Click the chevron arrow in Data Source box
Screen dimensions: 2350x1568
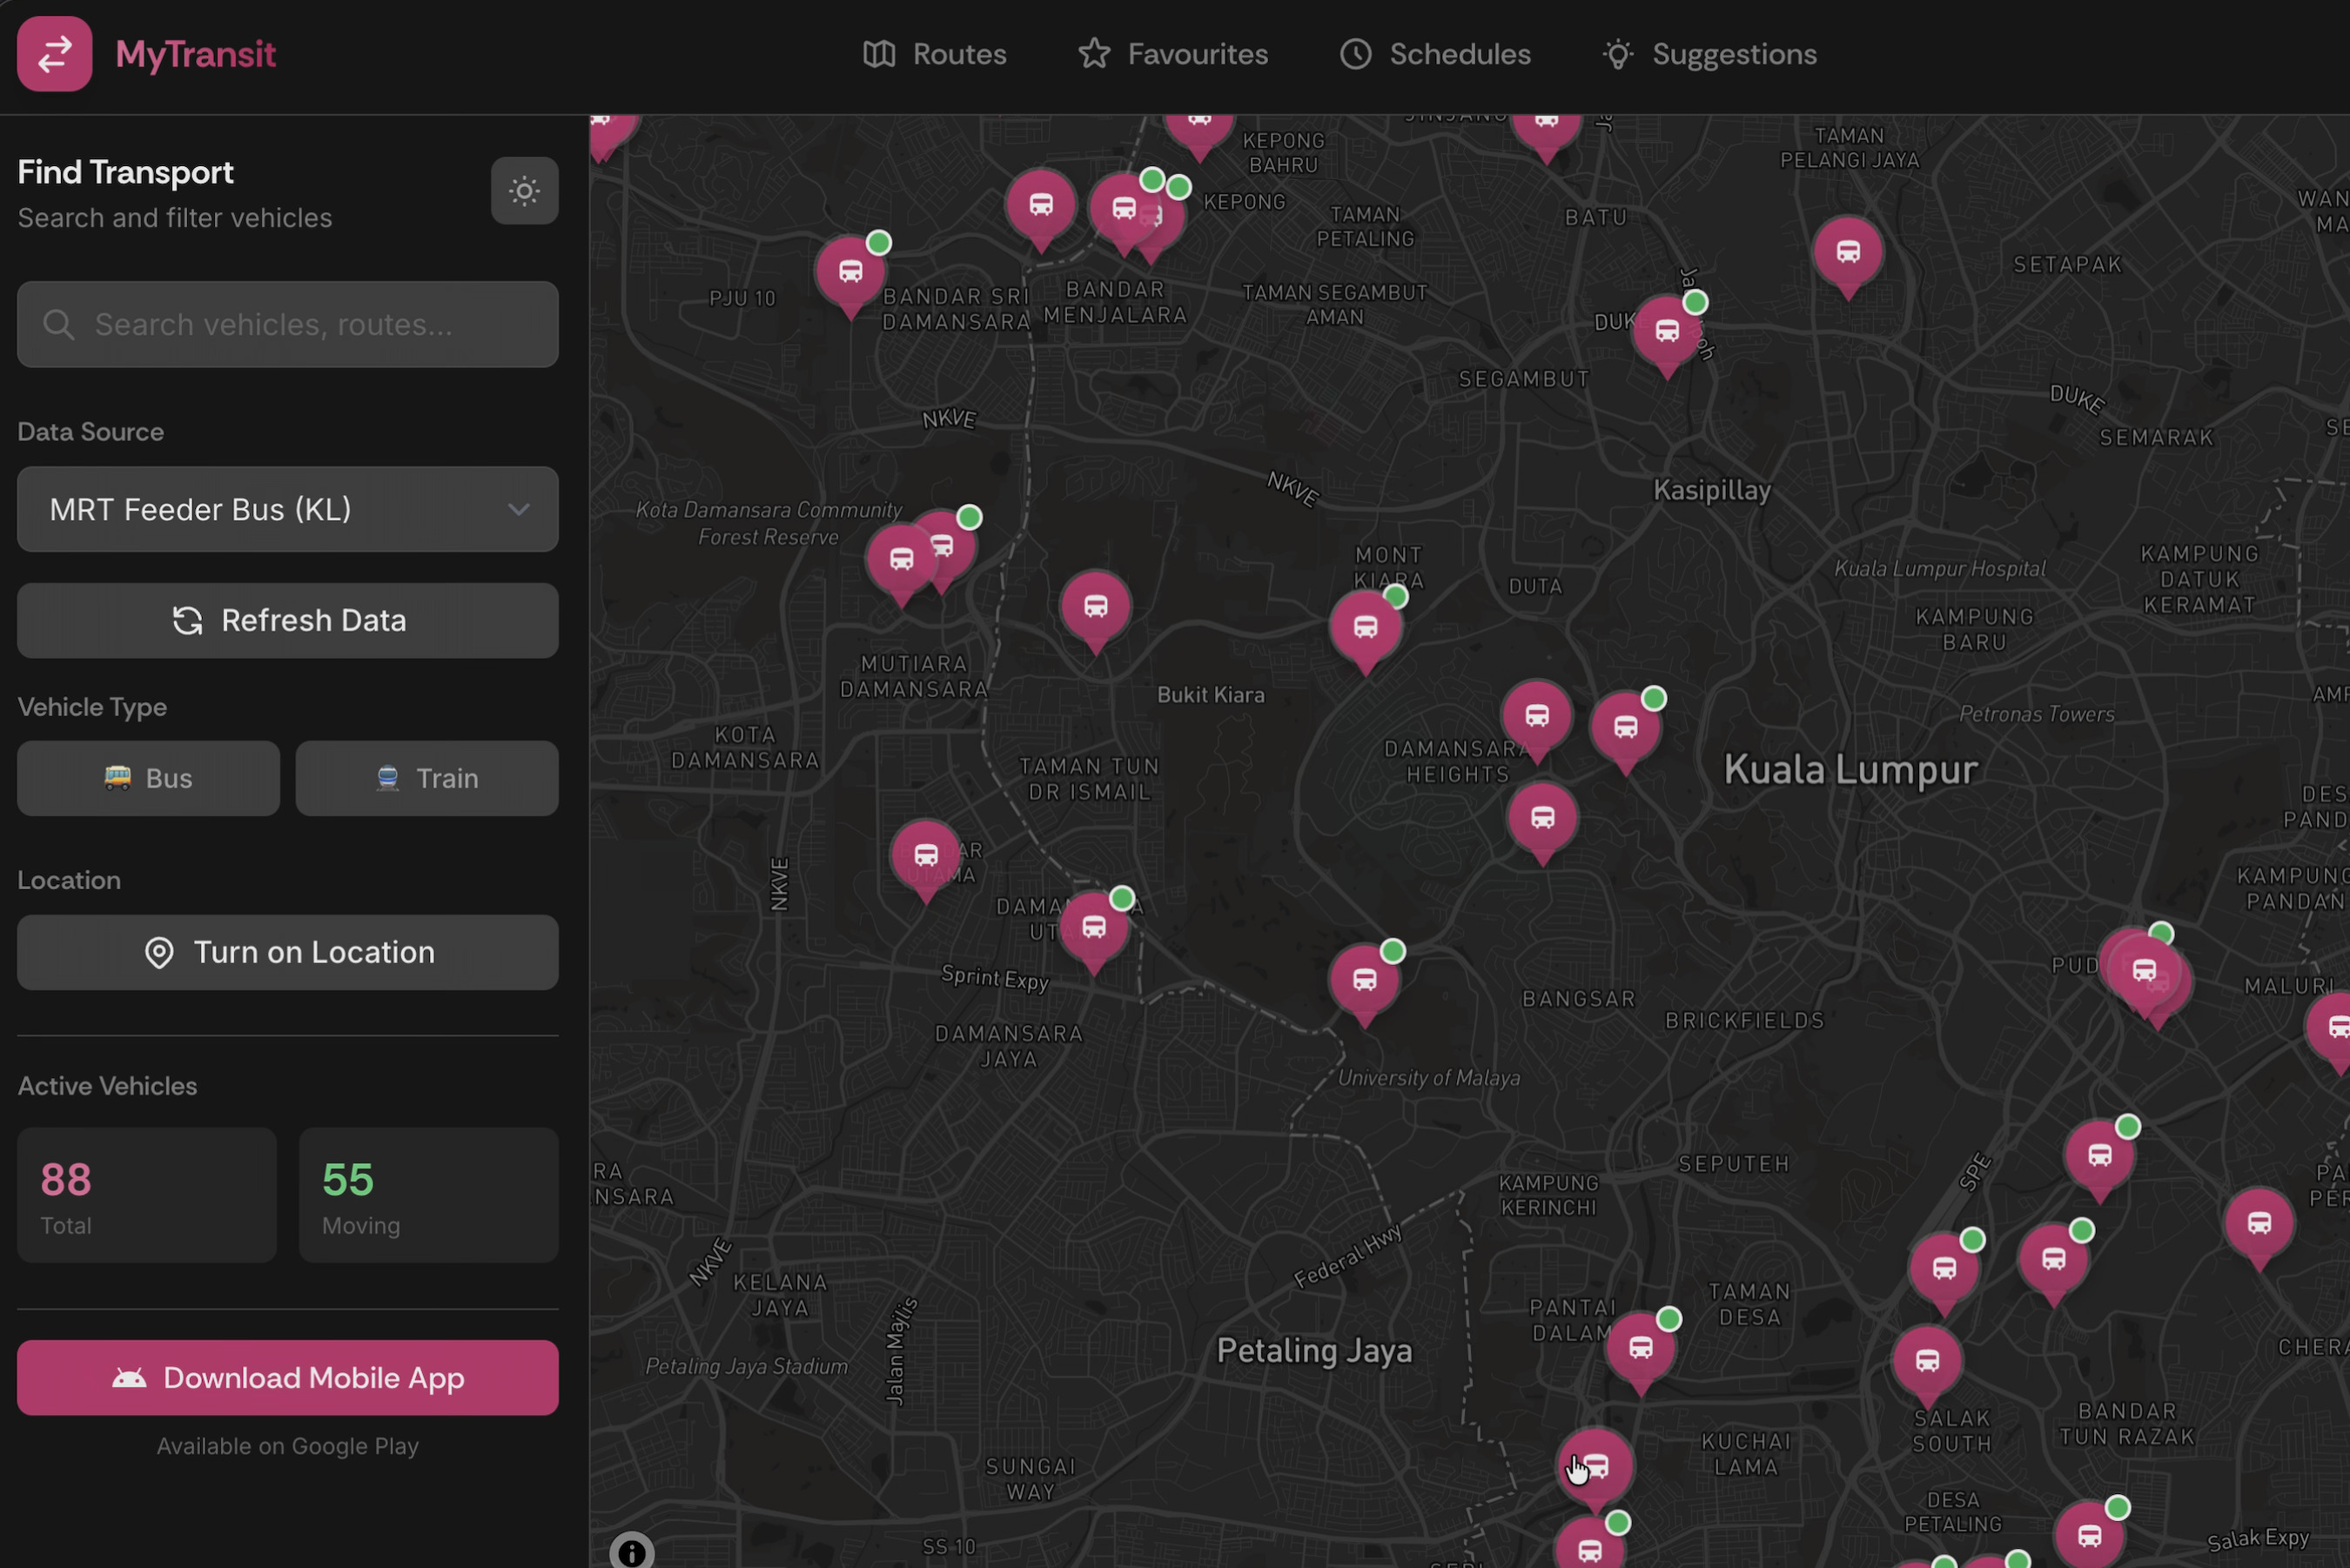(518, 509)
